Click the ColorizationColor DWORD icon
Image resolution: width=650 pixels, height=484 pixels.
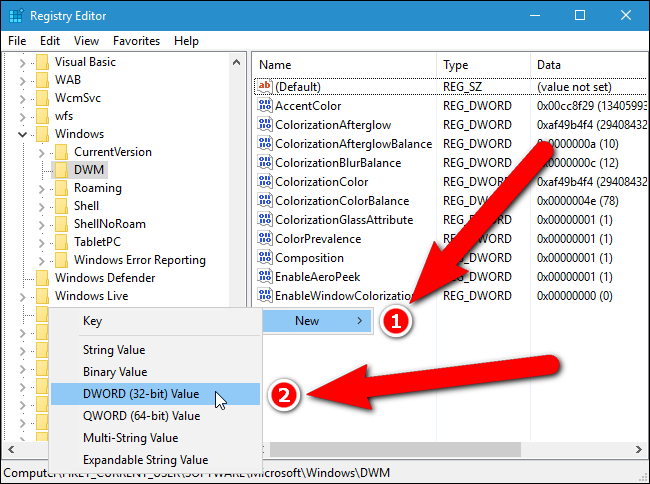coord(264,182)
